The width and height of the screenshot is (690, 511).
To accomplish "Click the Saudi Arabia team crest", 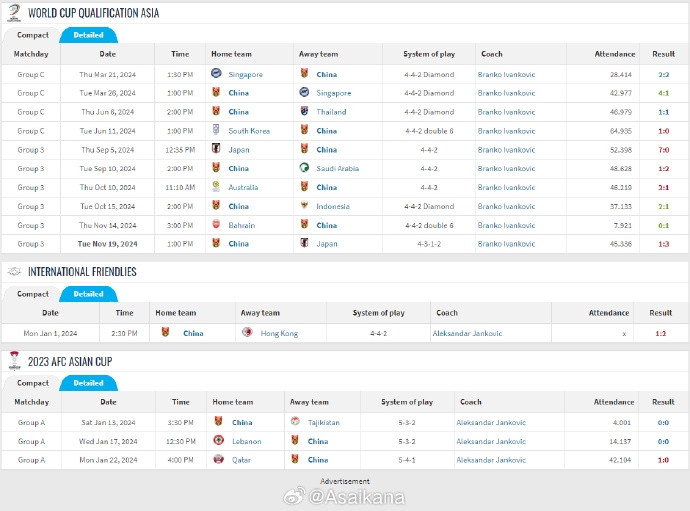I will click(304, 168).
